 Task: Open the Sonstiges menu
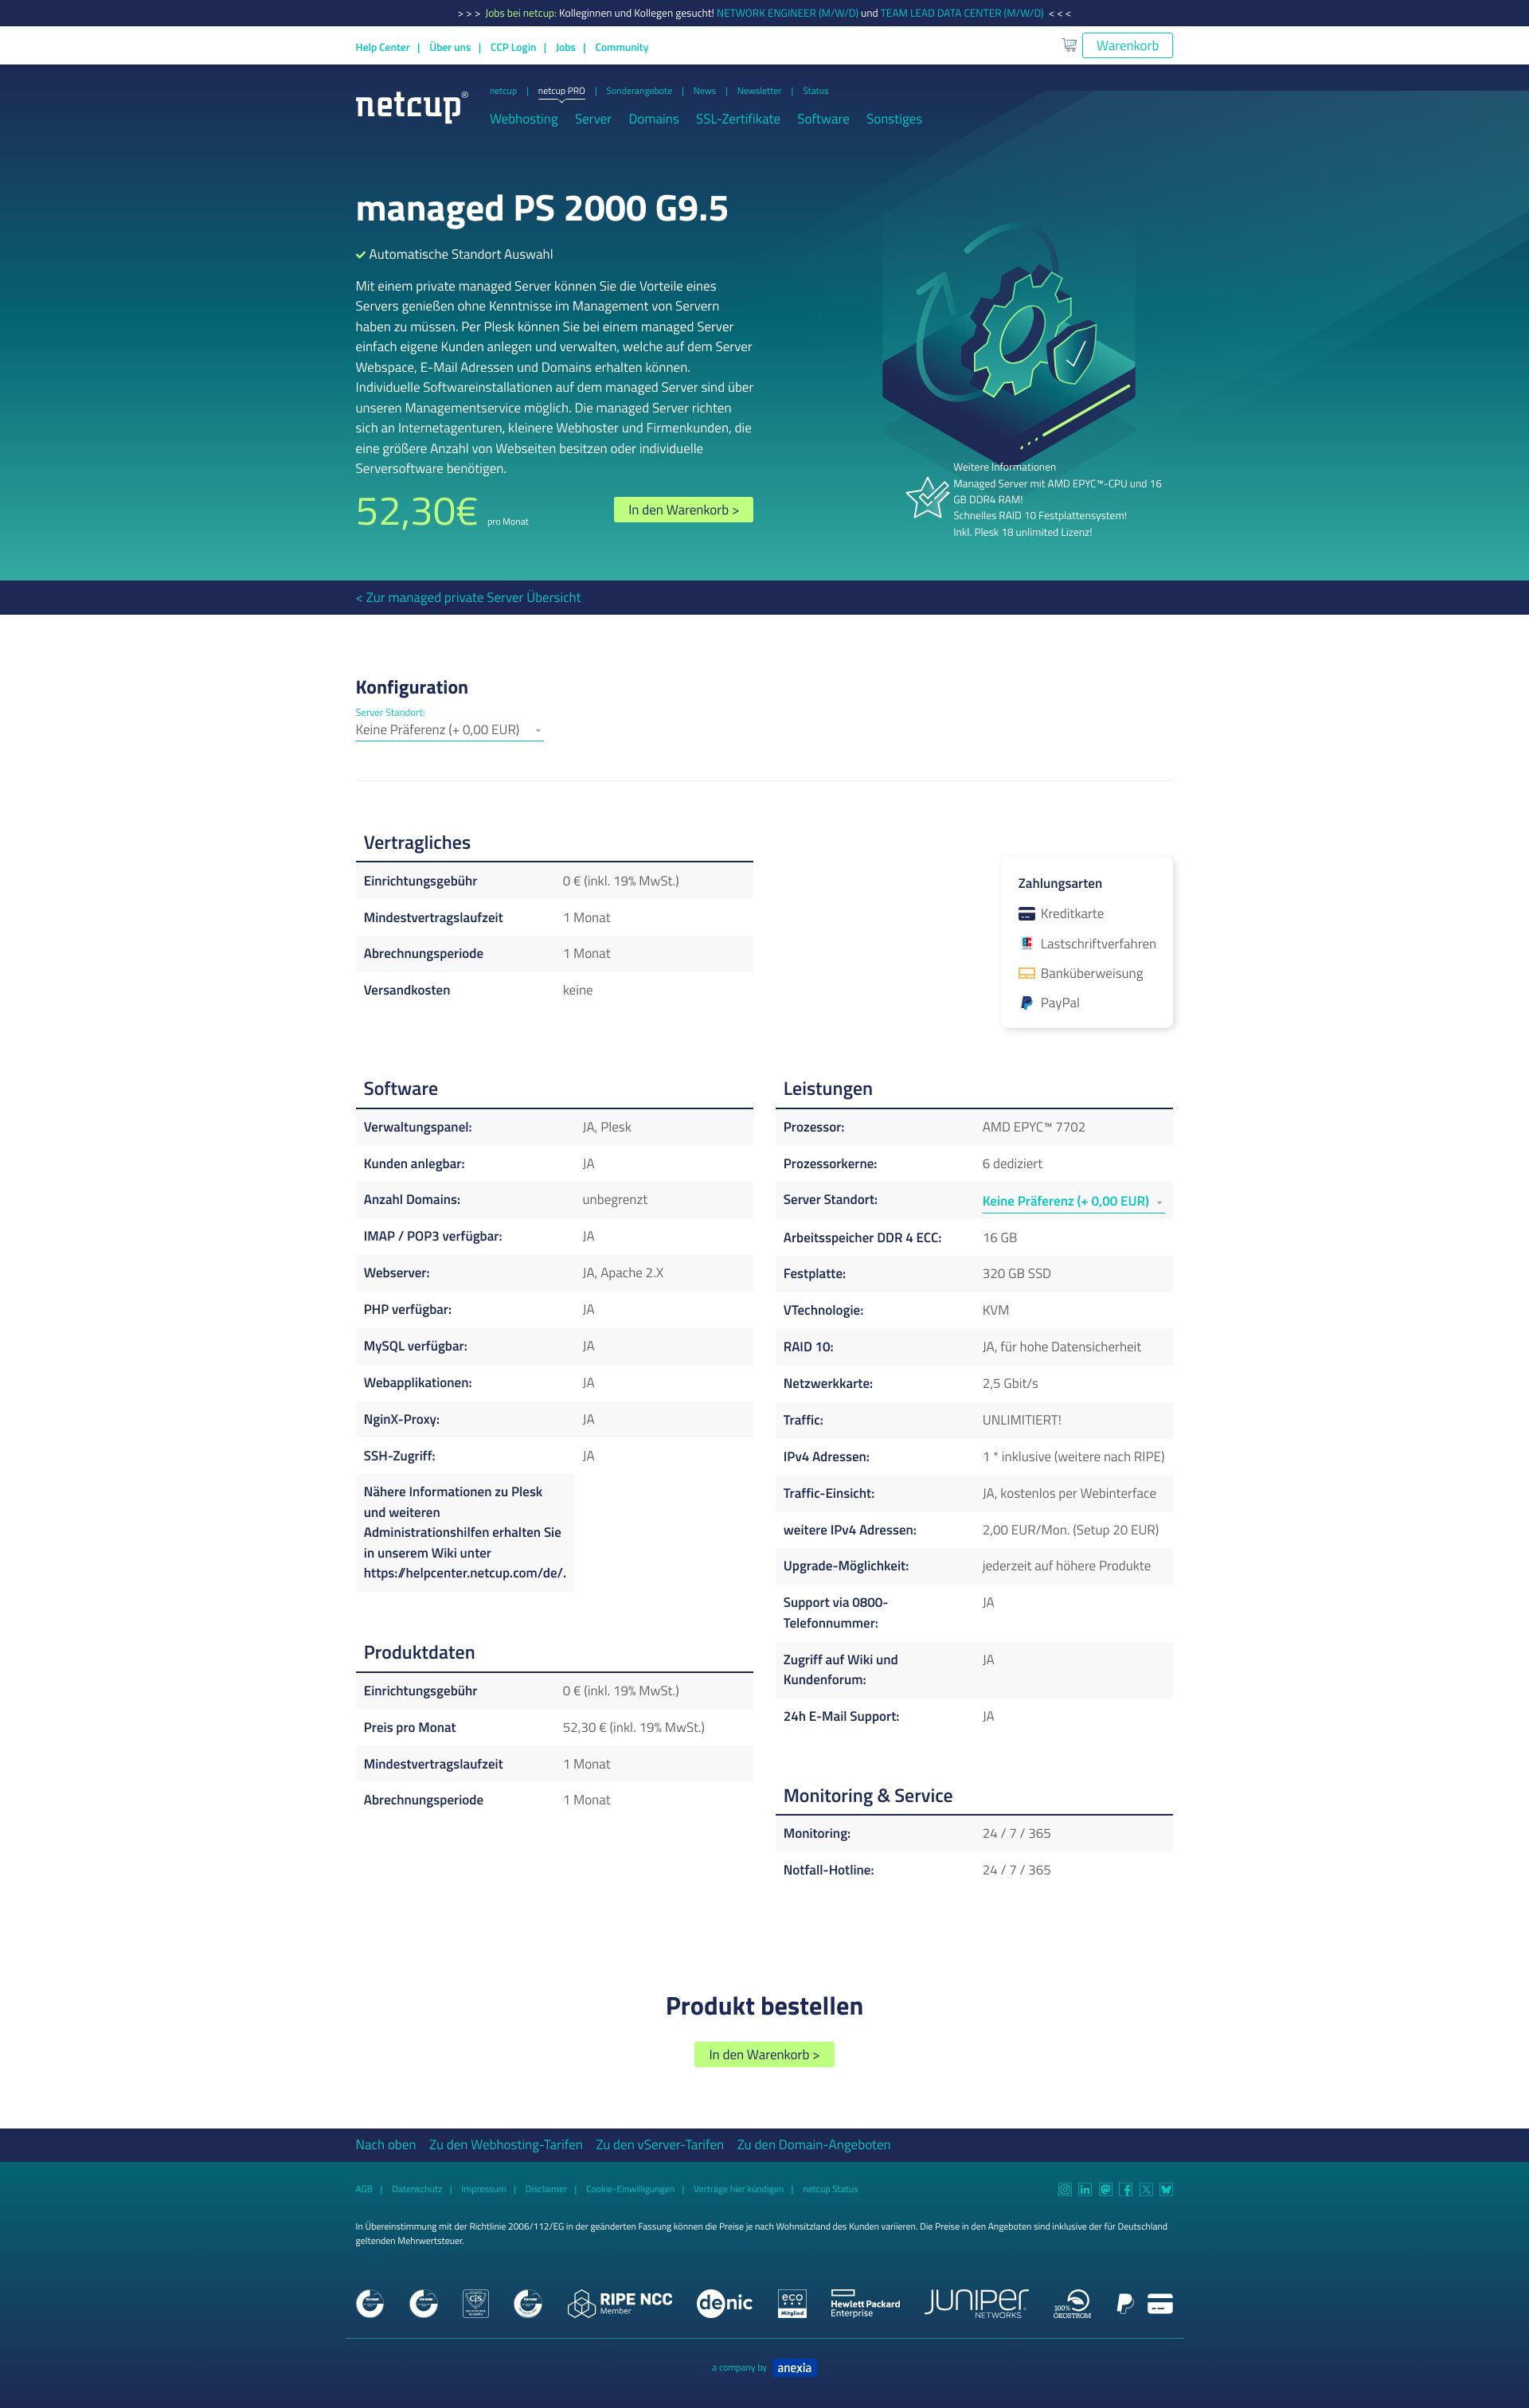[894, 119]
